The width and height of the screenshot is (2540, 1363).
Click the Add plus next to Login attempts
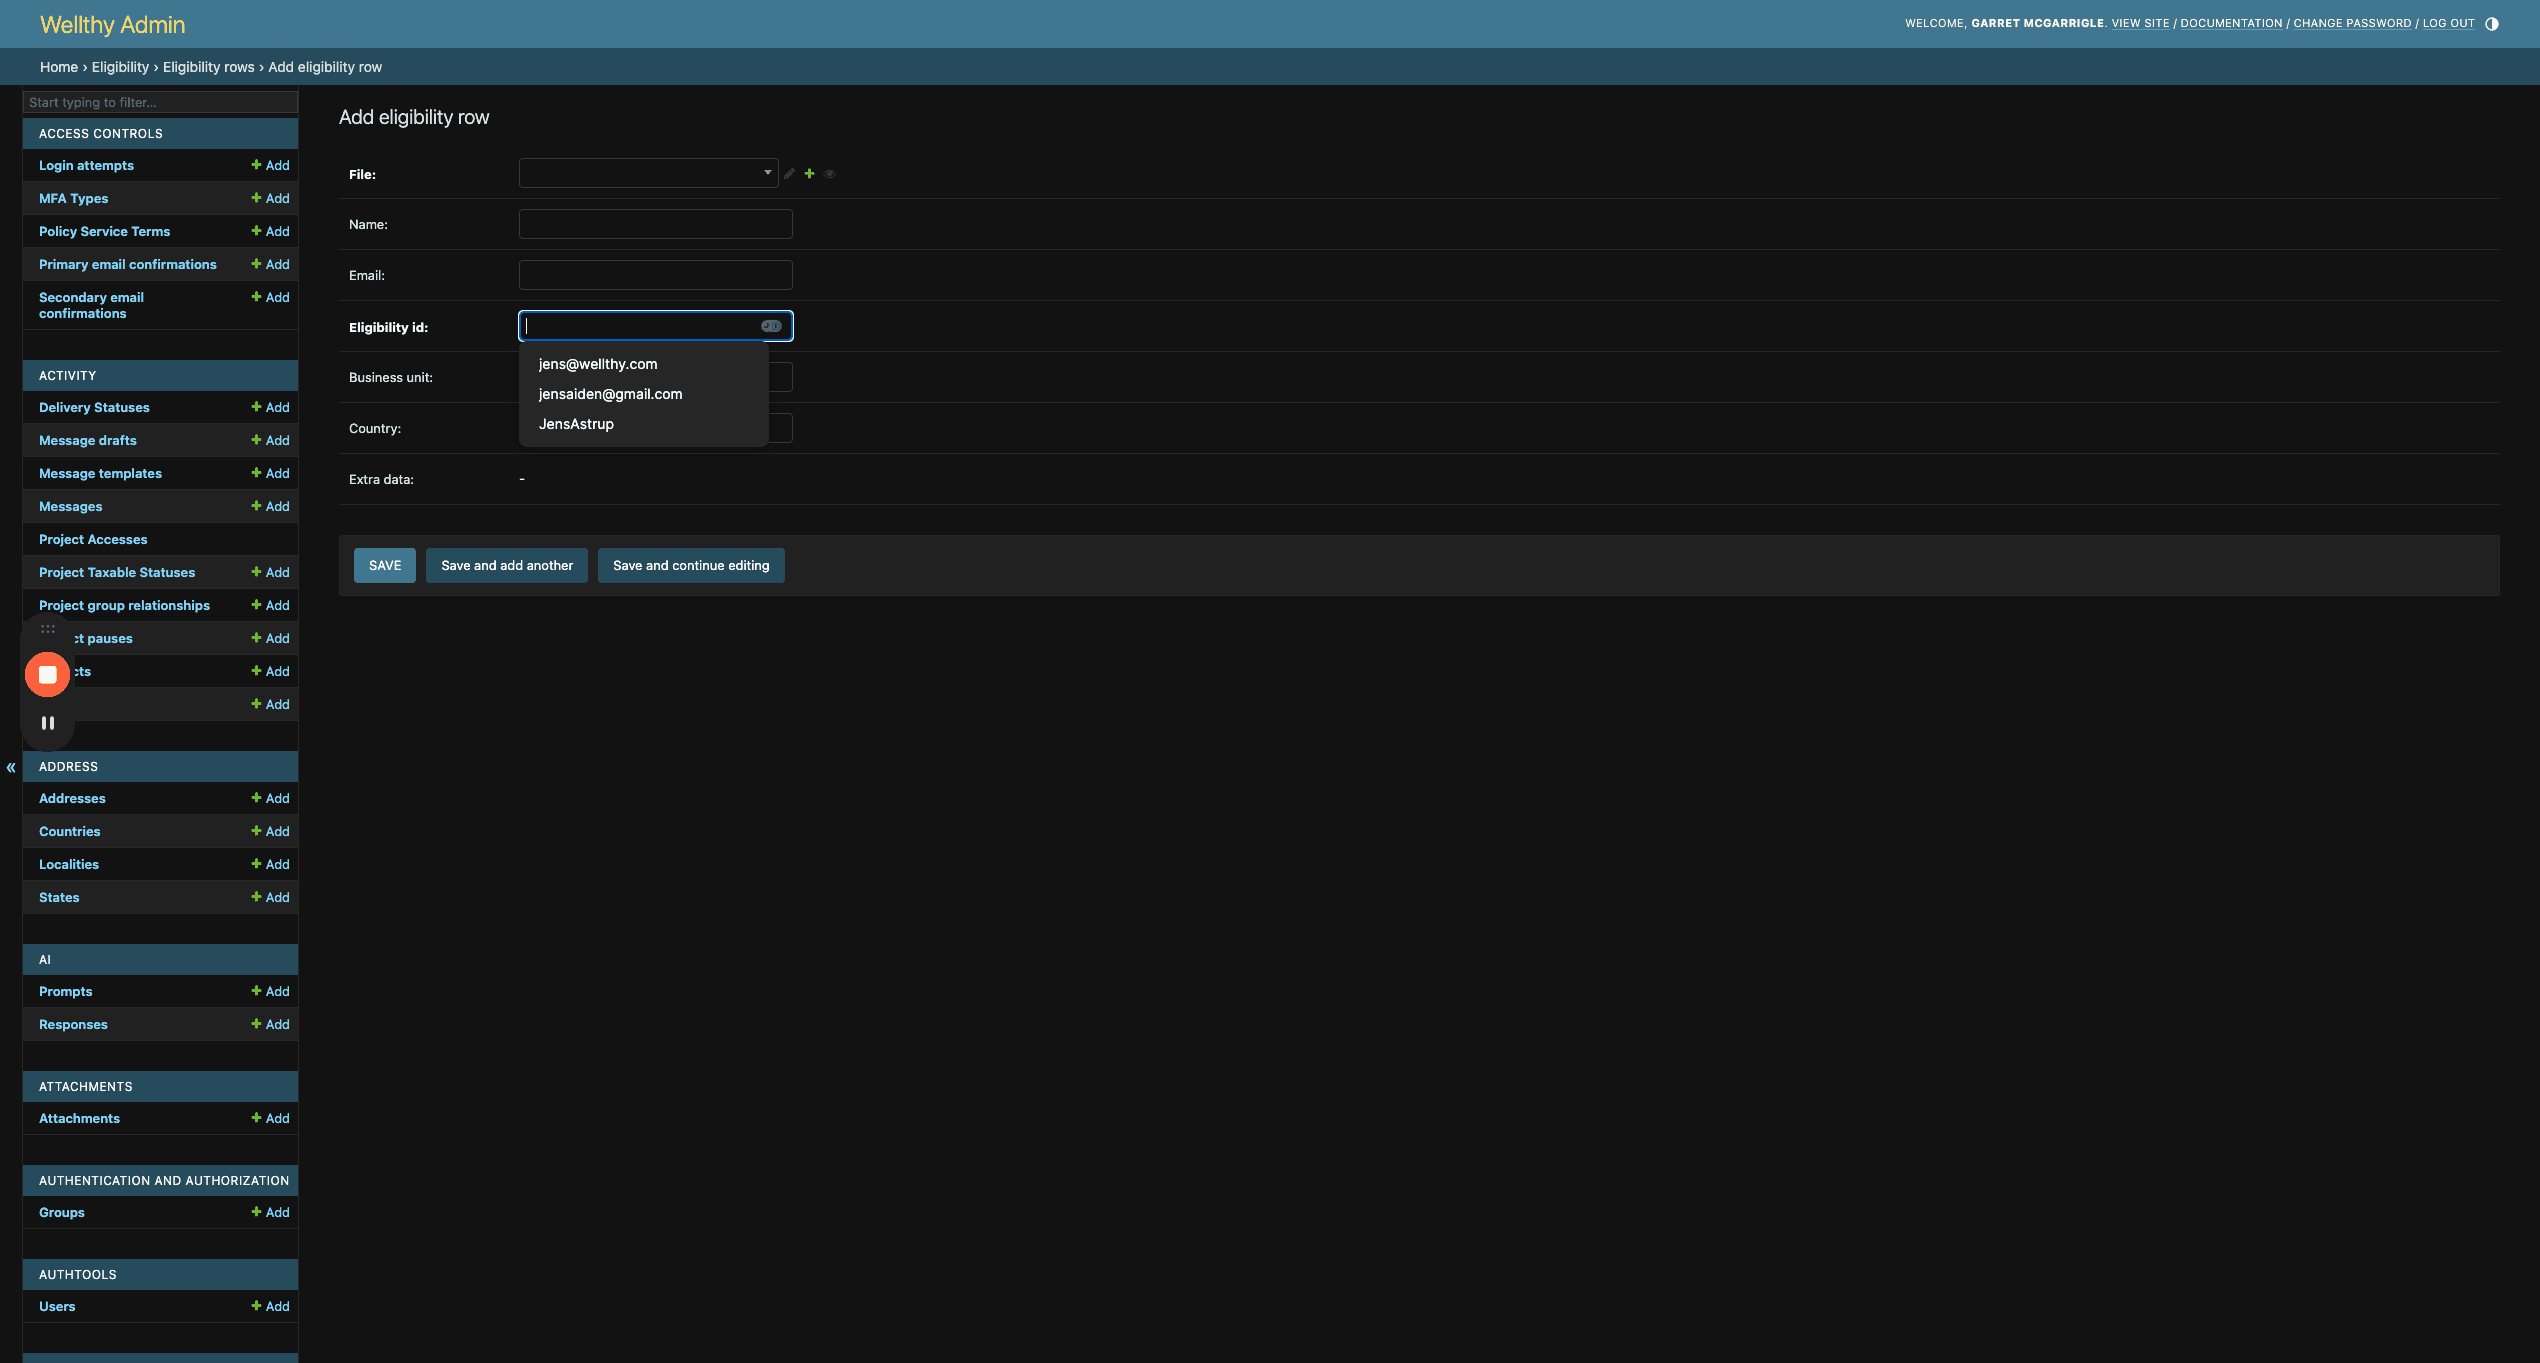coord(270,165)
